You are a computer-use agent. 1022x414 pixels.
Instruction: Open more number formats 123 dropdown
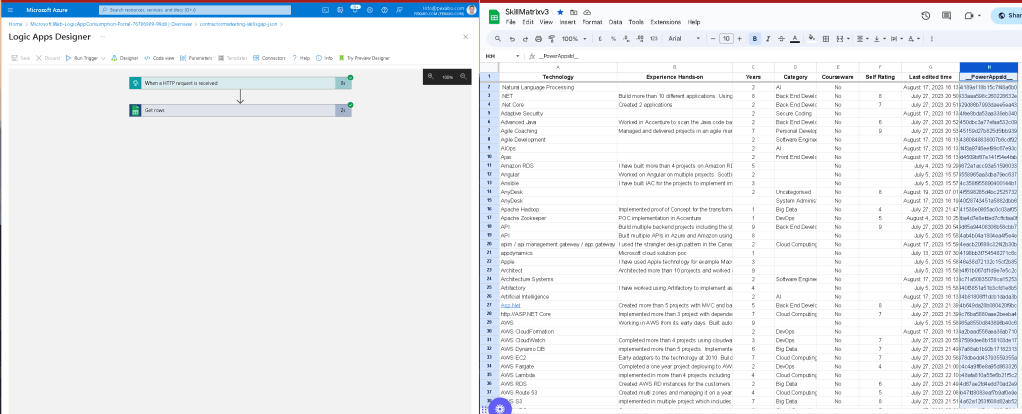(654, 38)
